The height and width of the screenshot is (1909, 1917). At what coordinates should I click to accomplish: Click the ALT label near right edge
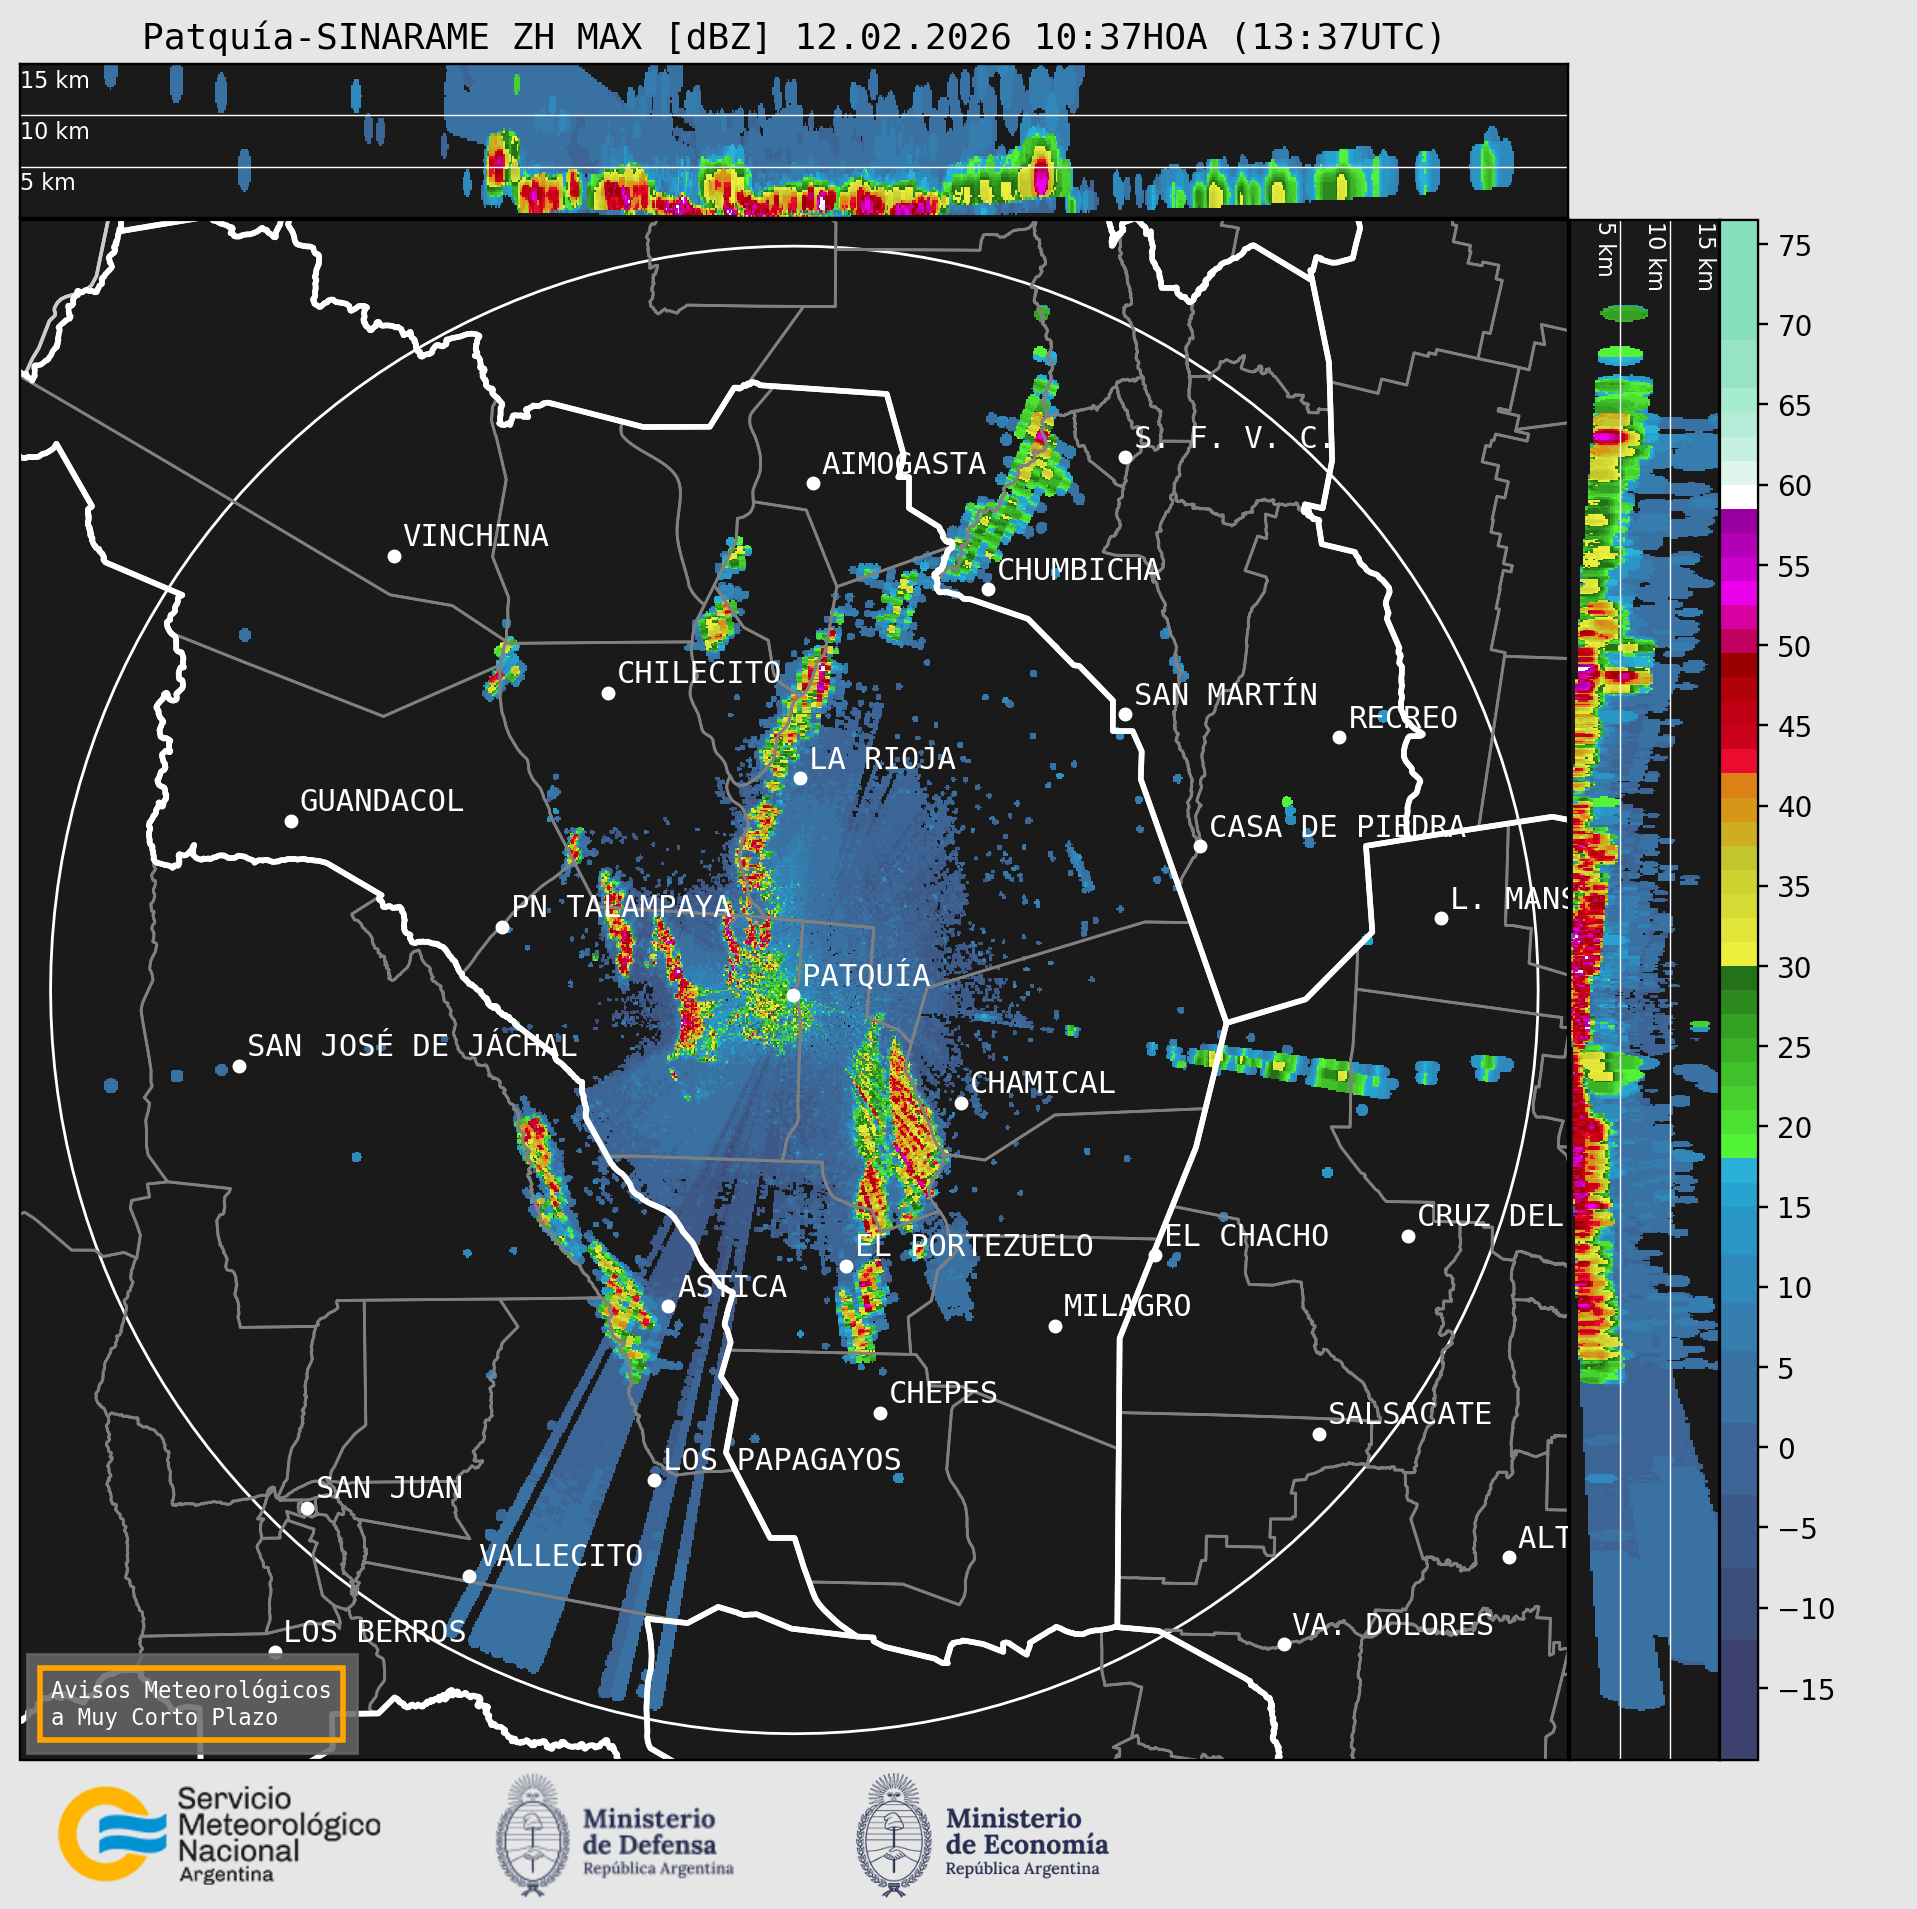1543,1538
